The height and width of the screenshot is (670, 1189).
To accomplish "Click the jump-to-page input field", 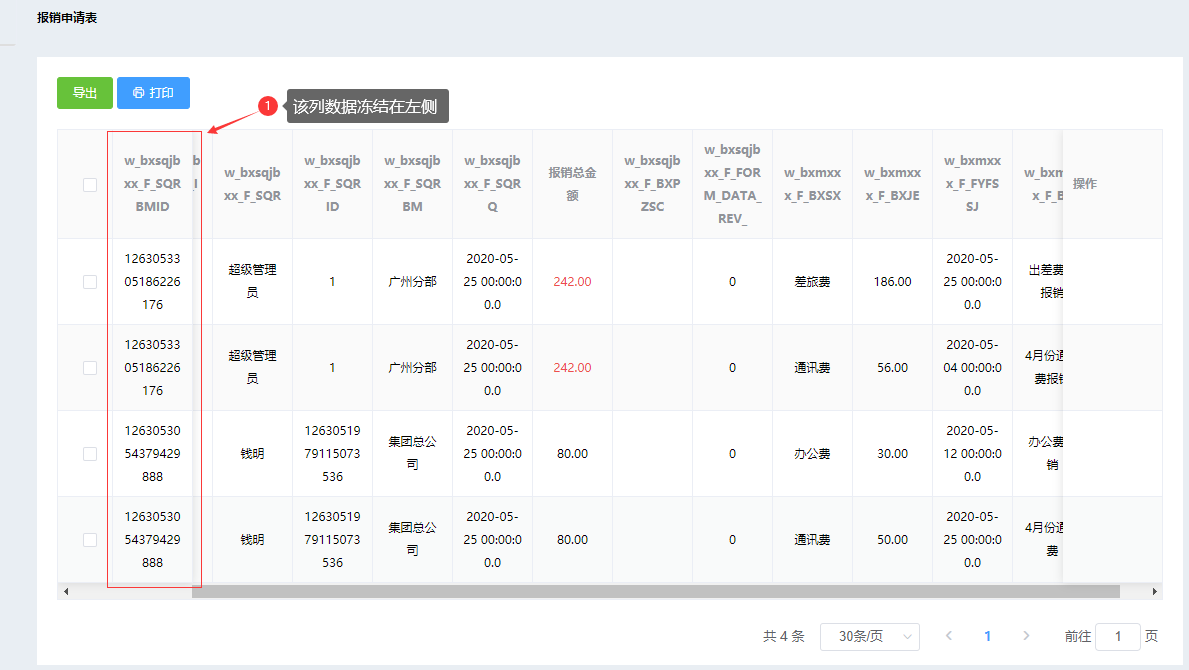I will [x=1117, y=636].
